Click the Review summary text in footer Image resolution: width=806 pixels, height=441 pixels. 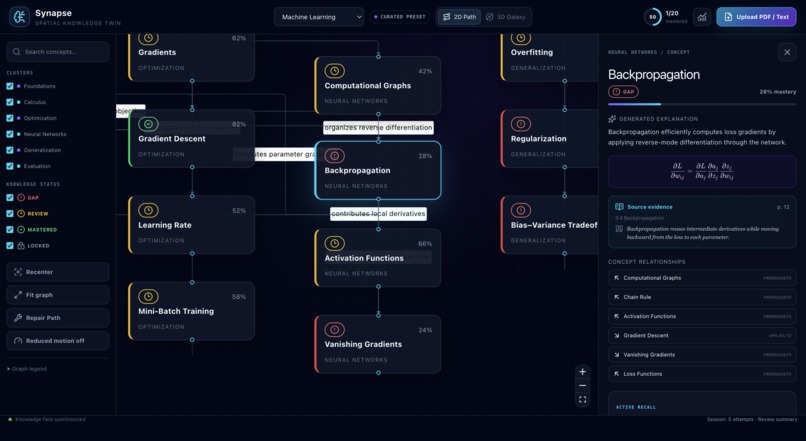pos(777,419)
